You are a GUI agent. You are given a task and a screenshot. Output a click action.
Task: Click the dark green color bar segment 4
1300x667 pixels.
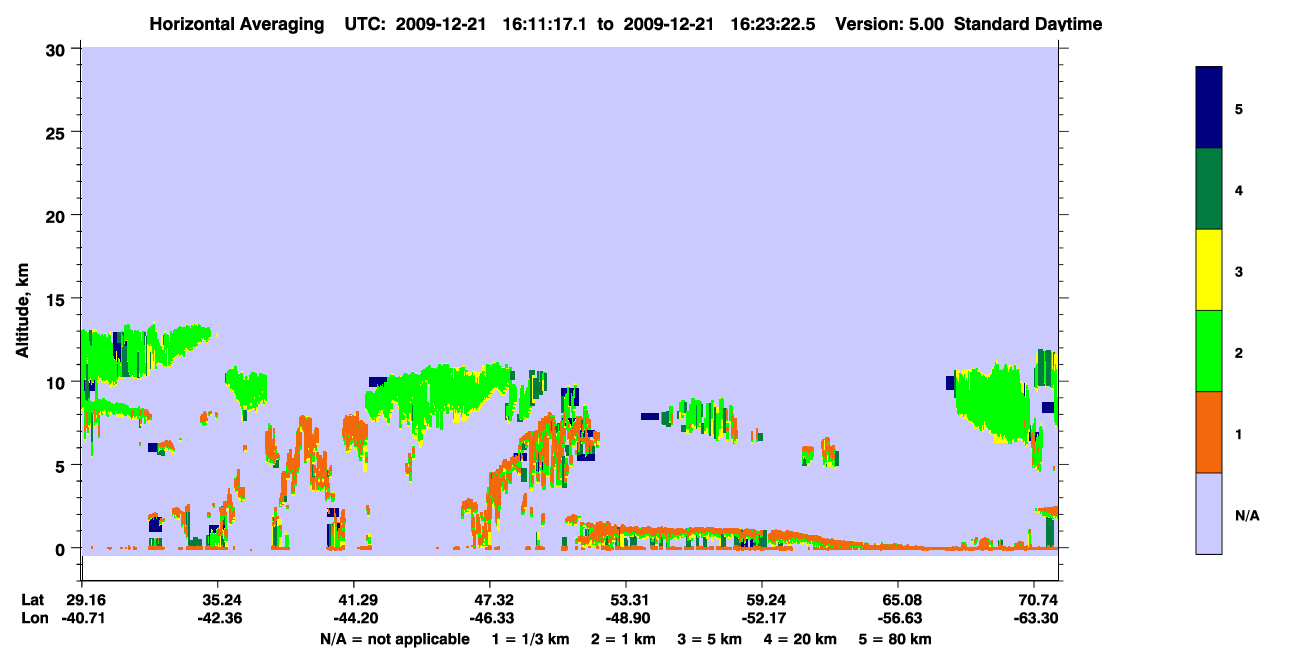pos(1208,189)
